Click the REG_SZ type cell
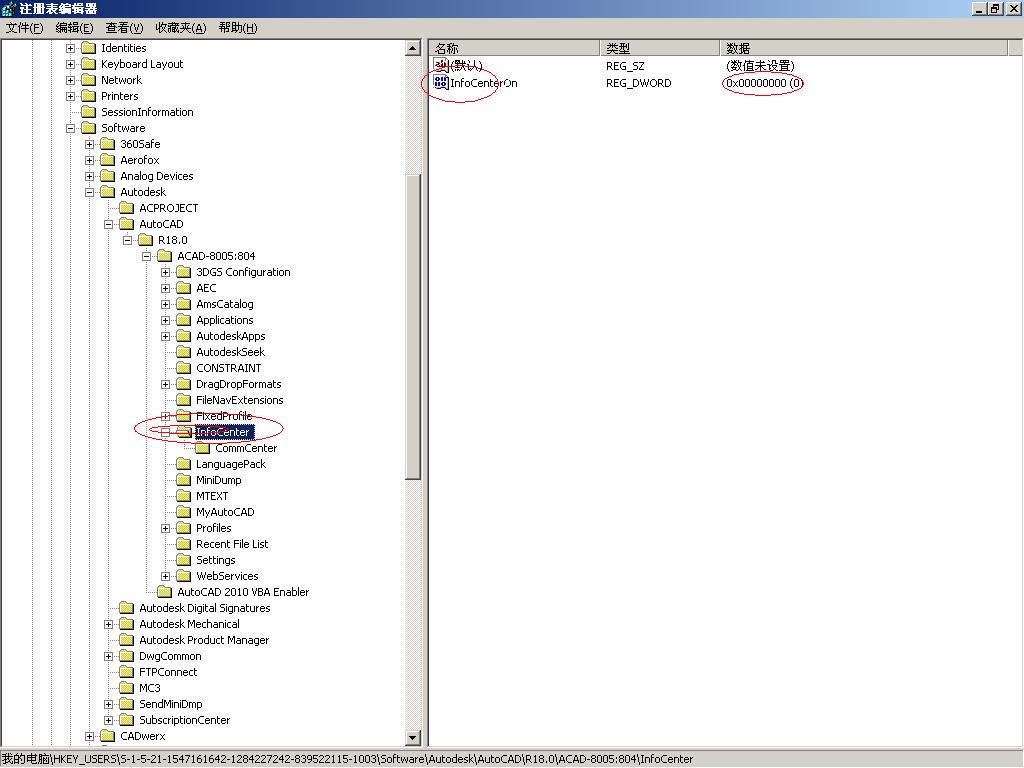Image resolution: width=1024 pixels, height=768 pixels. [625, 65]
